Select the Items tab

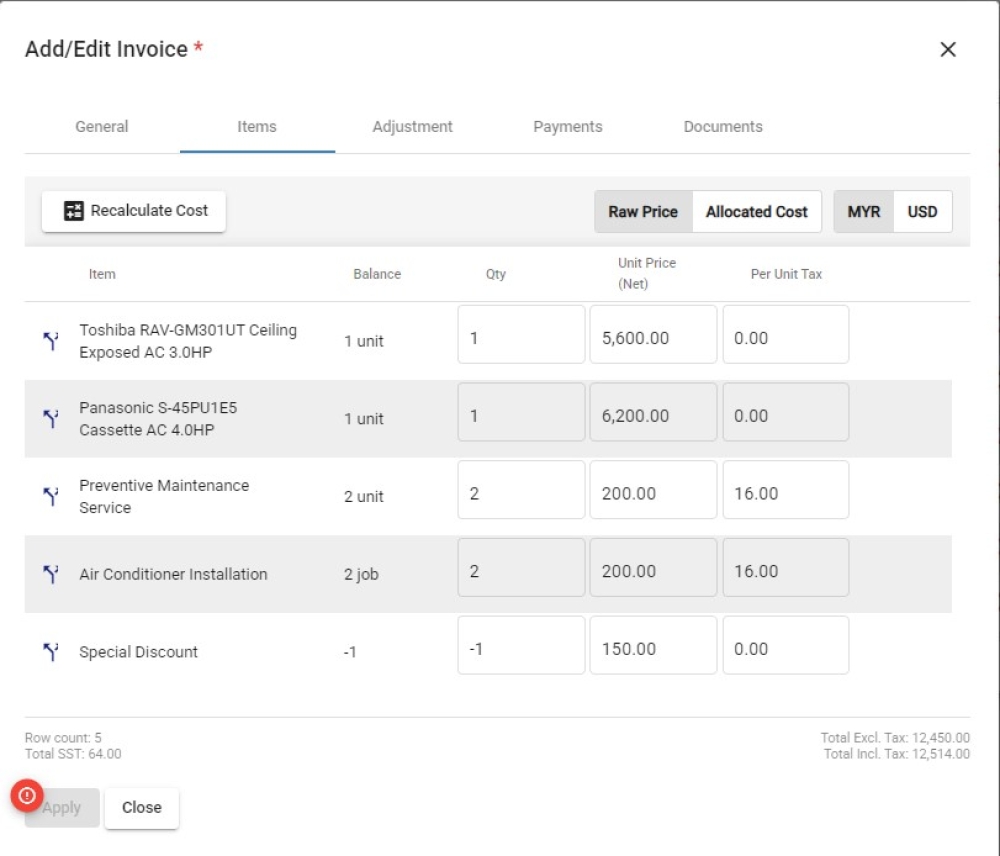tap(257, 126)
